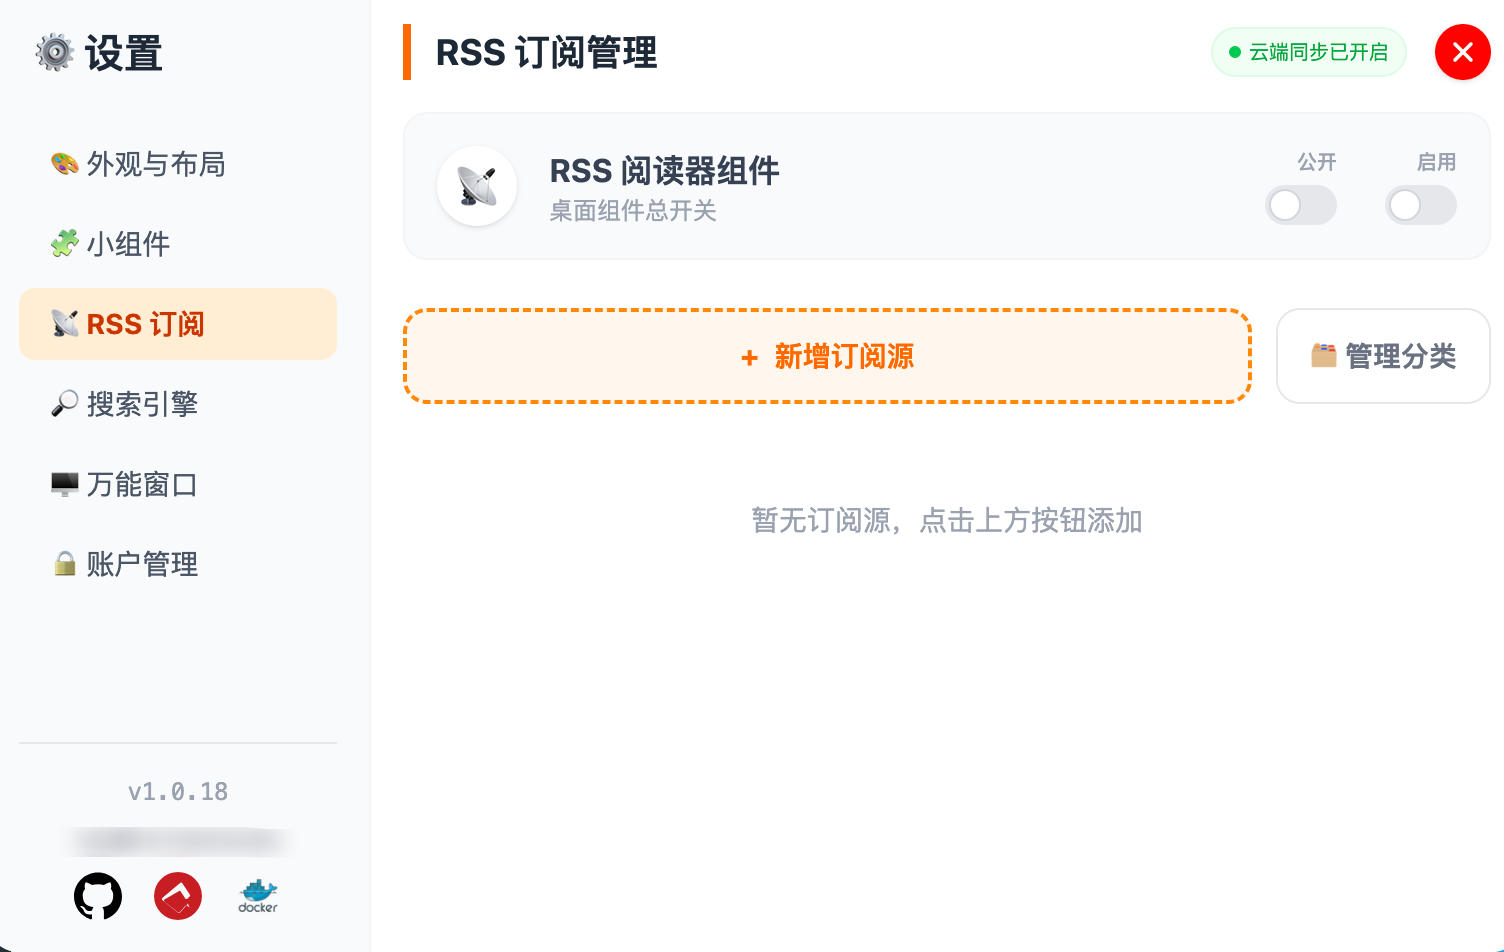Click 新增订阅源 to add a feed

(x=827, y=356)
